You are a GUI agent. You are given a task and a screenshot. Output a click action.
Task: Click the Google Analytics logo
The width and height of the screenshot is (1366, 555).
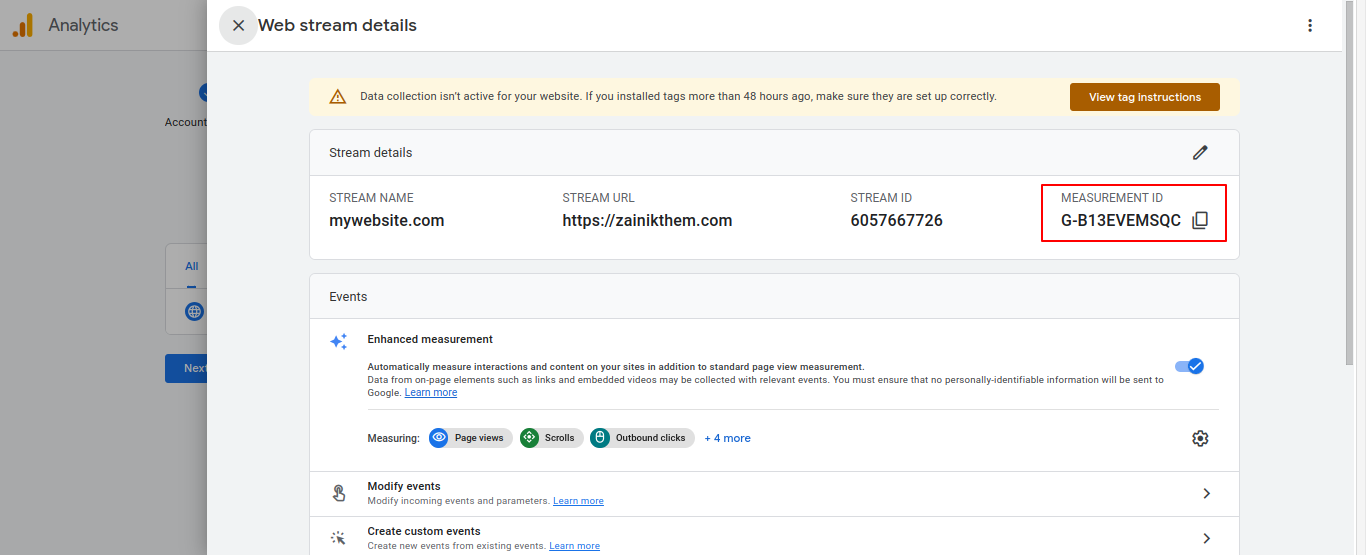click(23, 26)
